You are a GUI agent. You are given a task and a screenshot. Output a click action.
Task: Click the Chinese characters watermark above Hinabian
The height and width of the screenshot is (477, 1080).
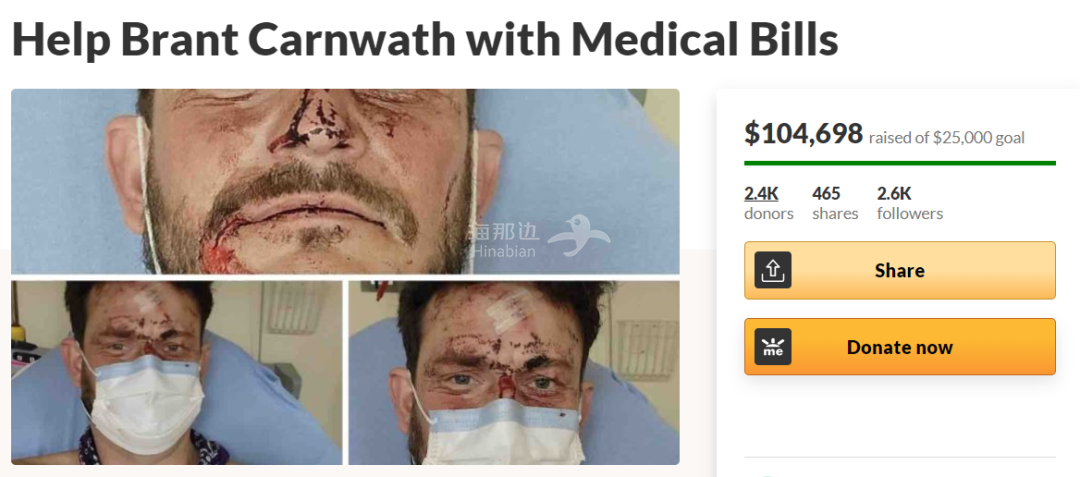(504, 231)
